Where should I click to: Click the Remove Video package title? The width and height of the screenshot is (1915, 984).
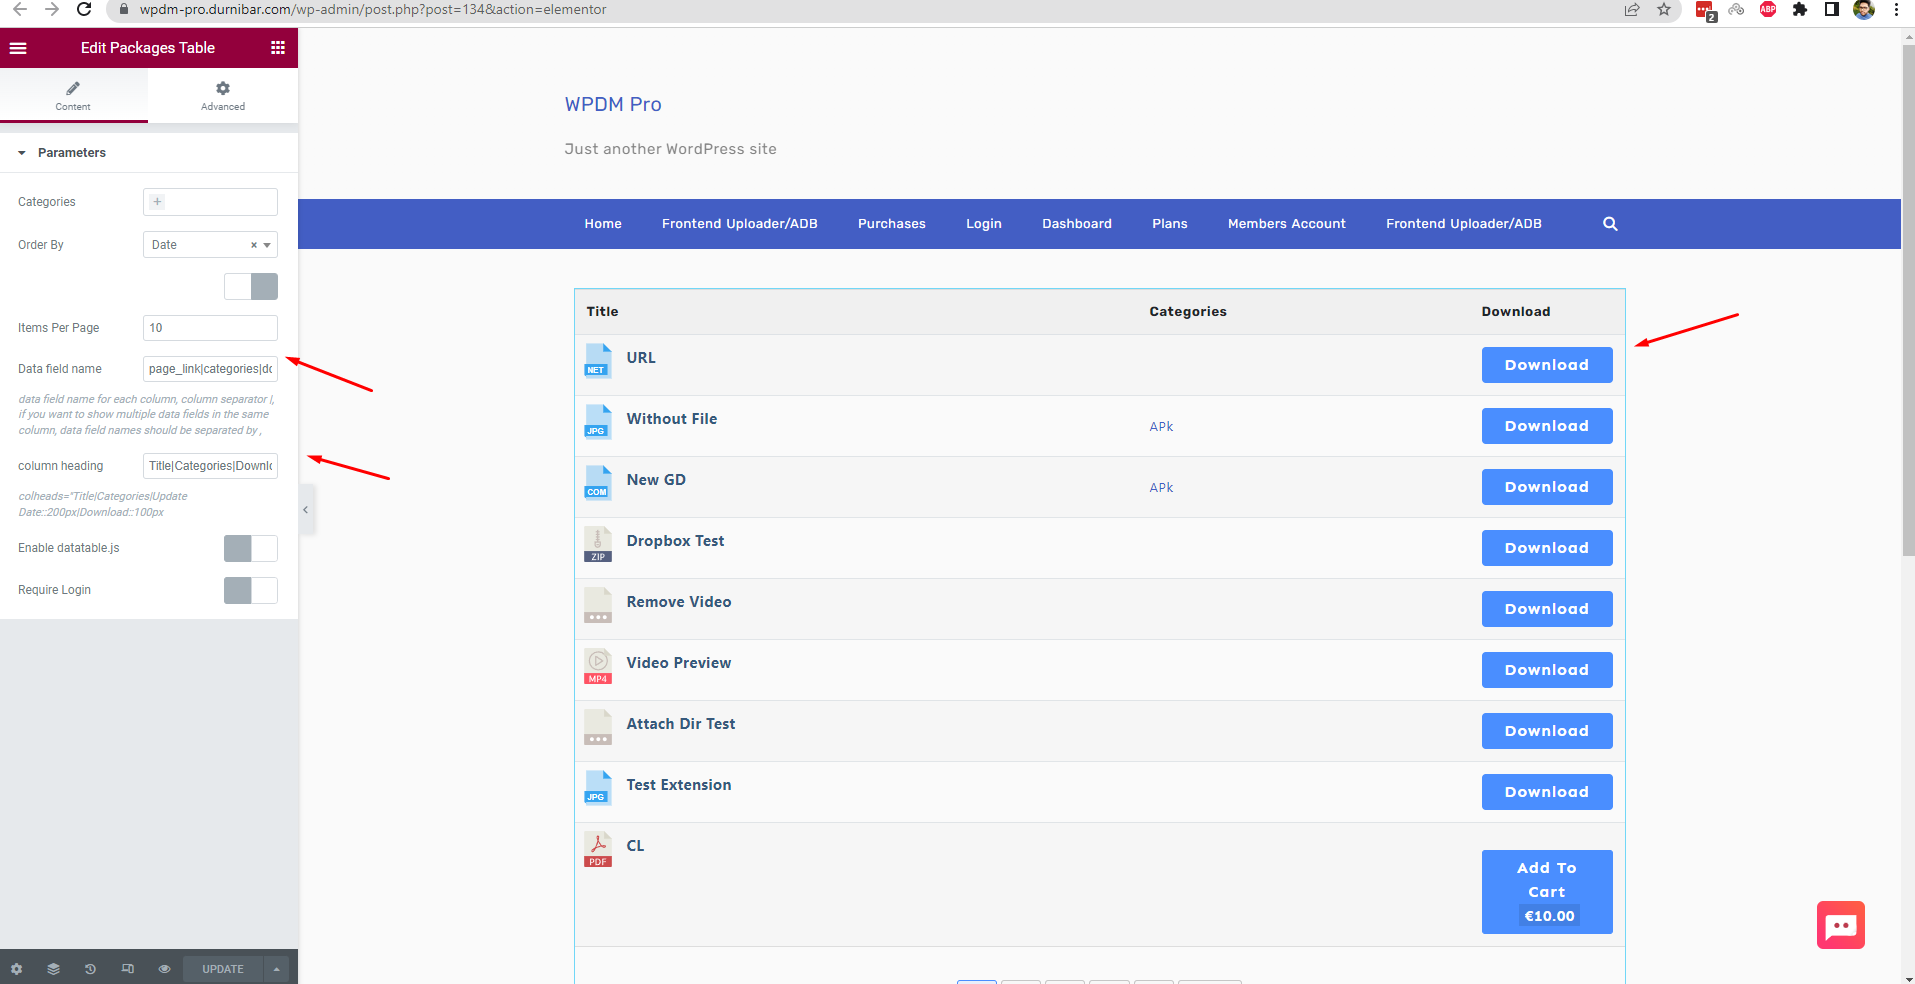[x=679, y=602]
